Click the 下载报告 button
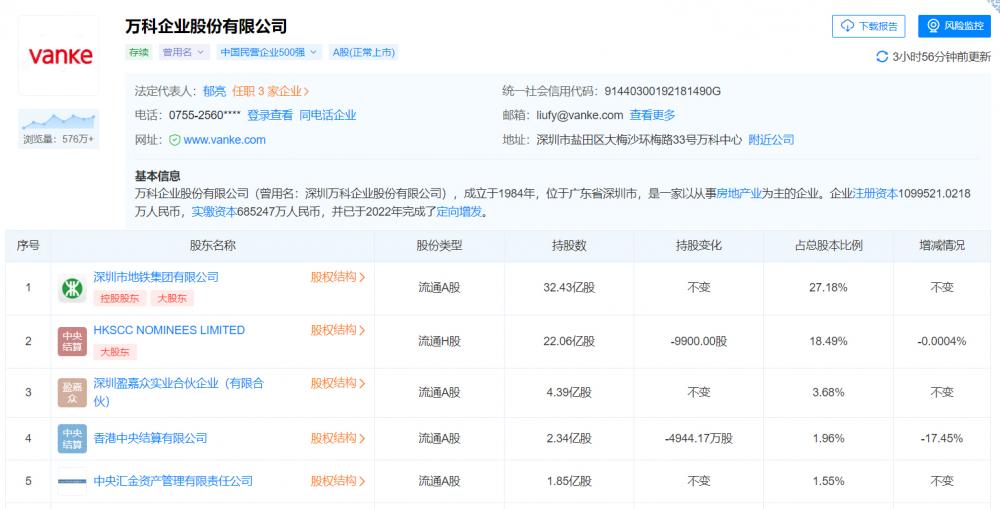This screenshot has width=1000, height=509. (869, 26)
